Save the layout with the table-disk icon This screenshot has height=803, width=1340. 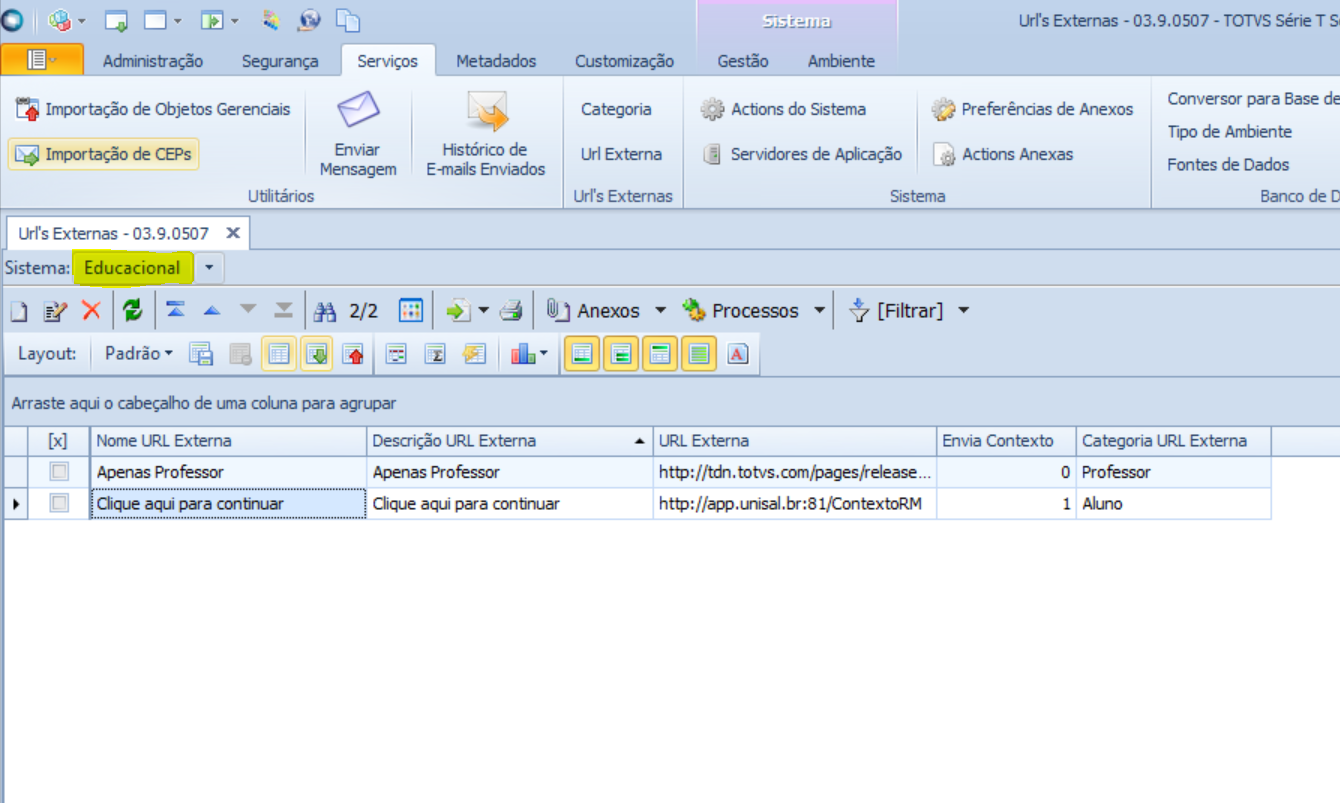pyautogui.click(x=201, y=354)
